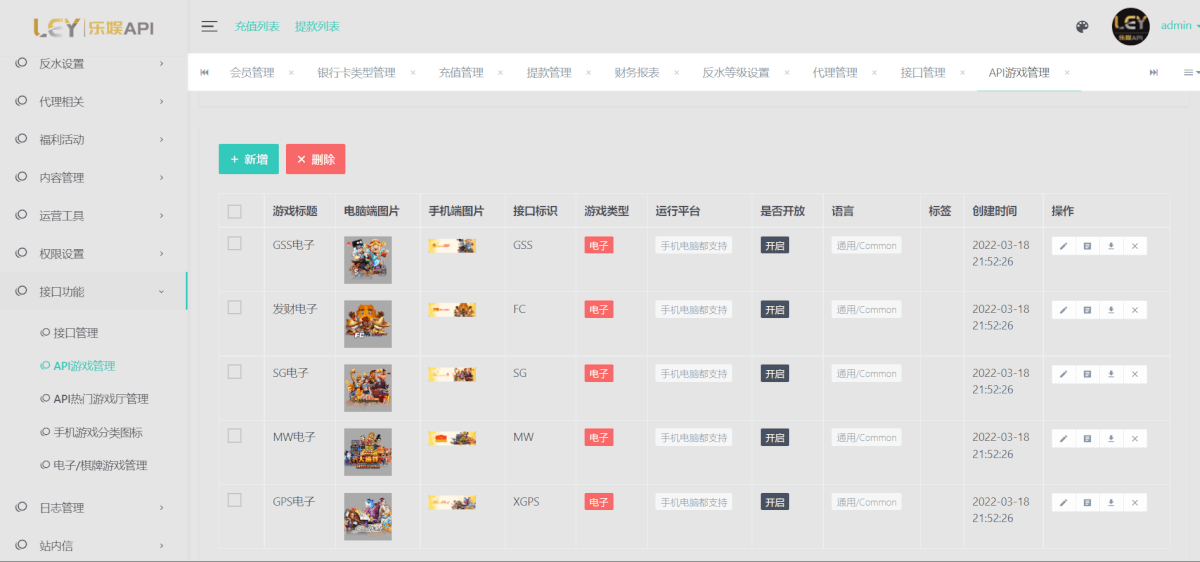Tick the checkbox for the GSS电子 row
This screenshot has width=1200, height=562.
234,244
